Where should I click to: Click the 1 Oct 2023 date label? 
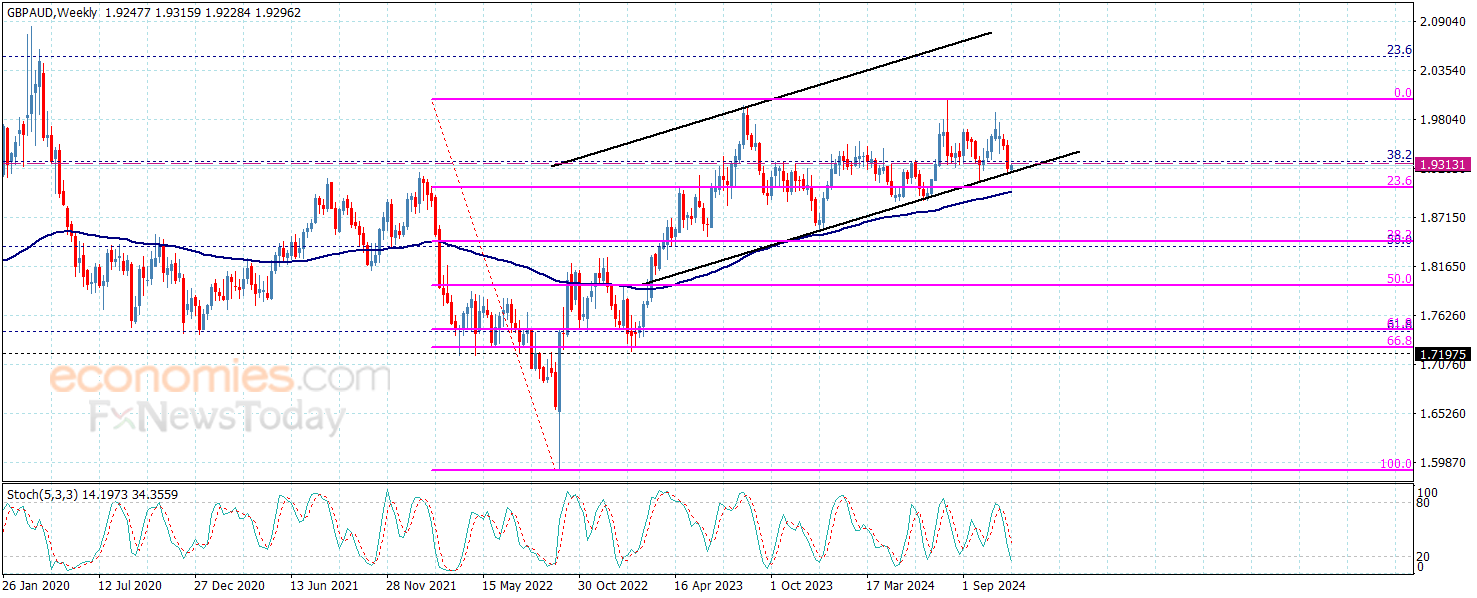click(802, 584)
